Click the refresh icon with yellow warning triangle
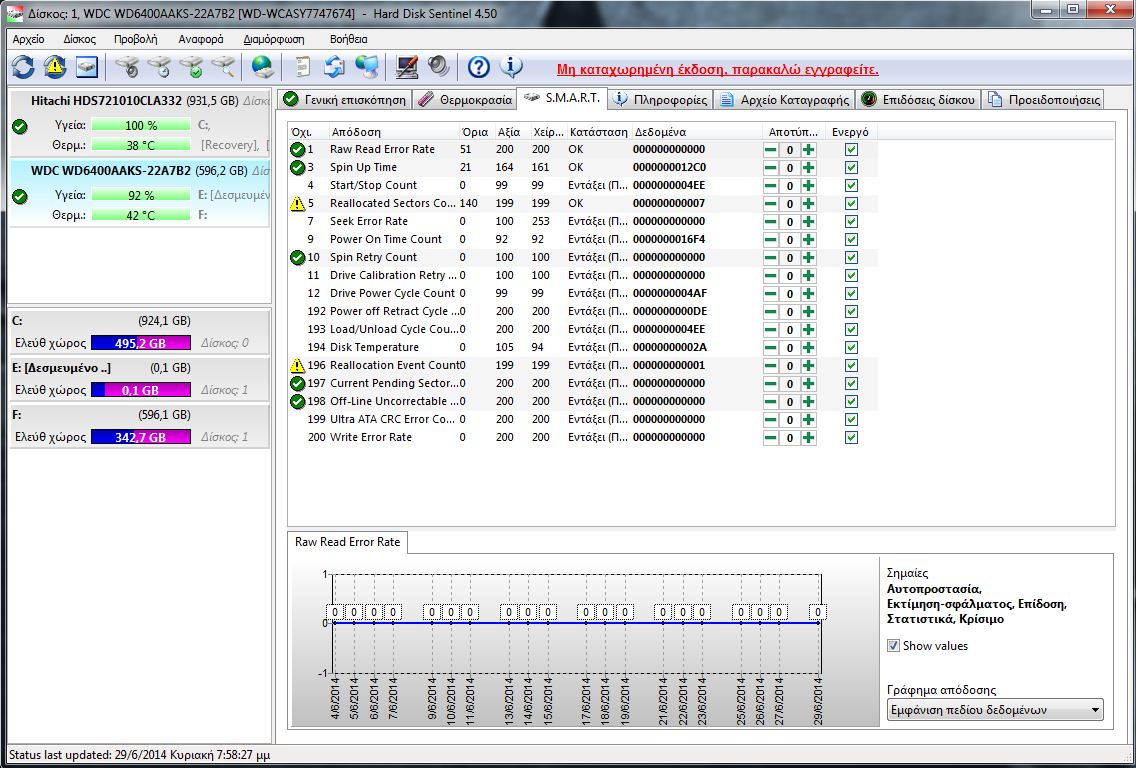Screen dimensions: 1136x768 click(x=55, y=67)
